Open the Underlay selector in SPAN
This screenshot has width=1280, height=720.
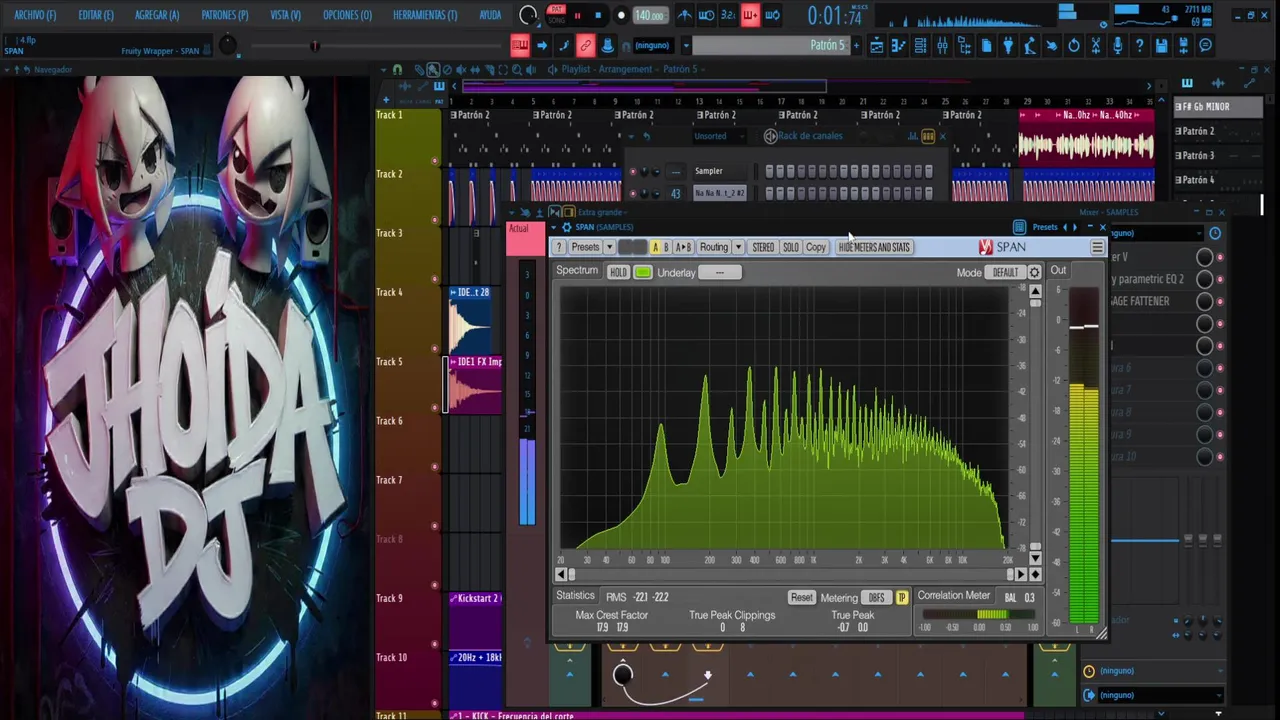719,272
